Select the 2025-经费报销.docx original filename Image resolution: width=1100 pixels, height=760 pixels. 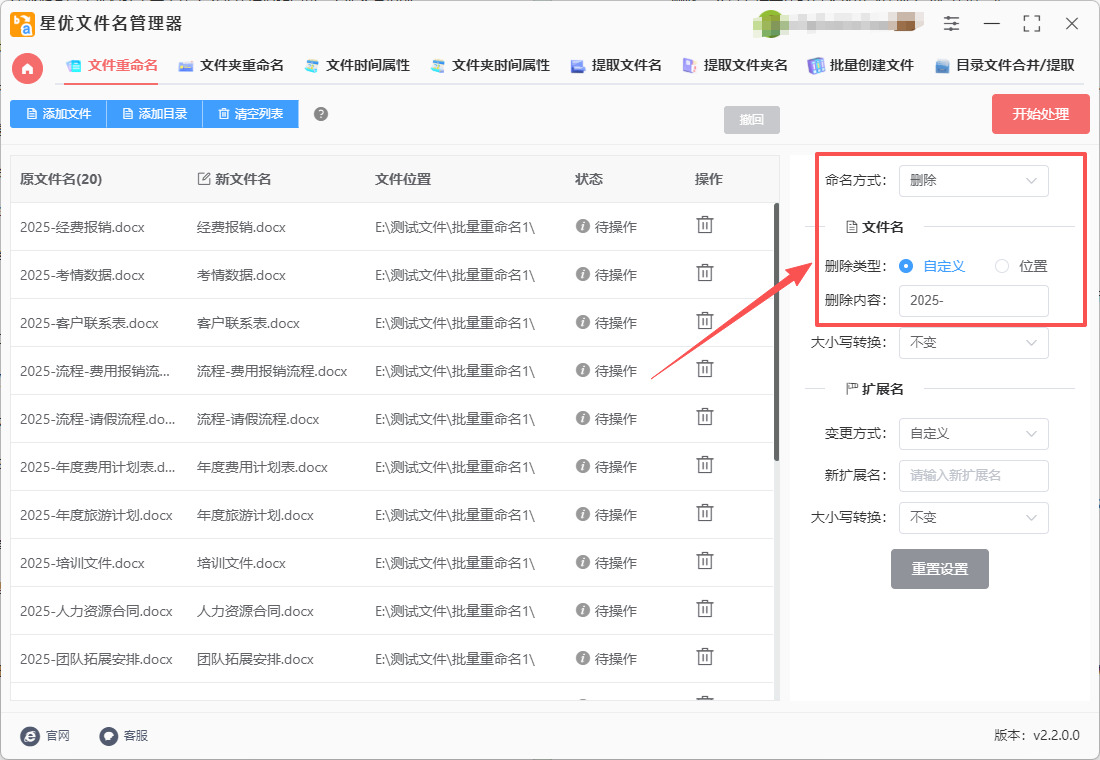[x=82, y=227]
